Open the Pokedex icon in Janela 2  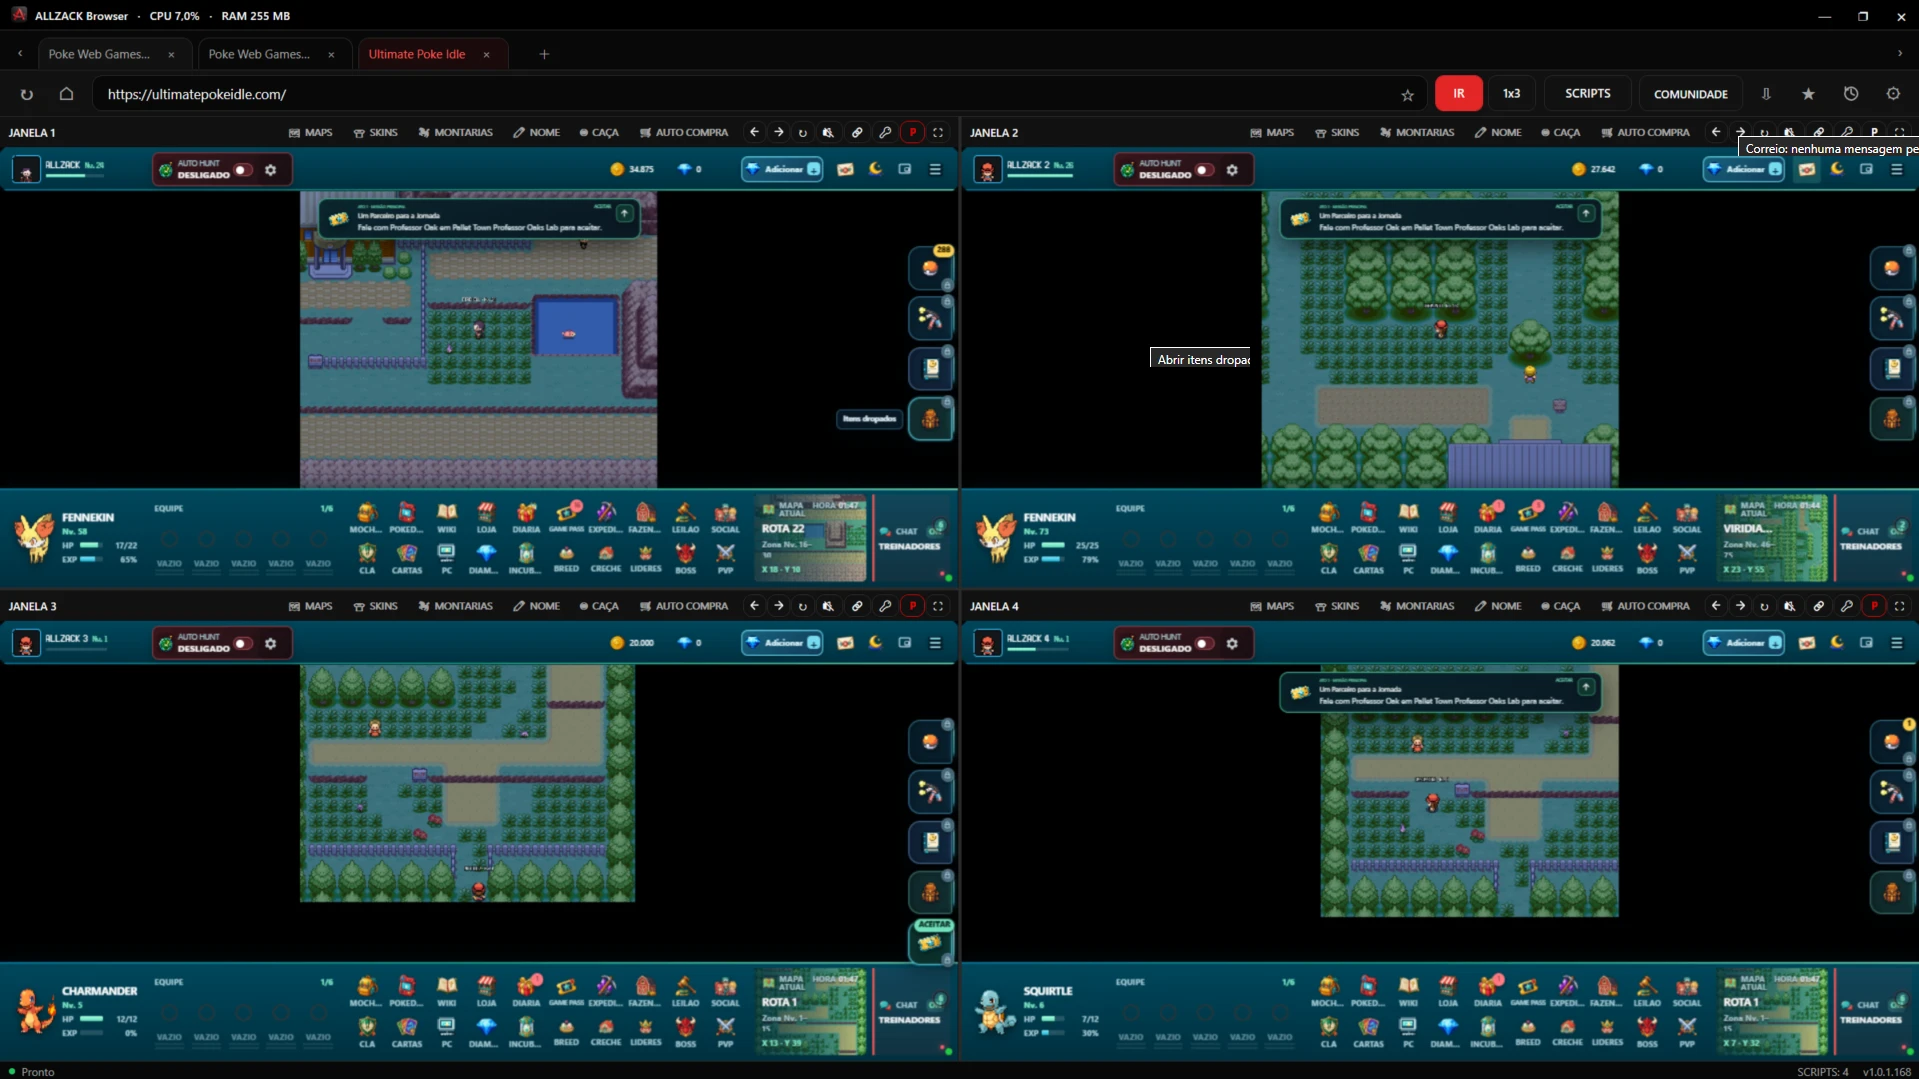coord(1368,517)
